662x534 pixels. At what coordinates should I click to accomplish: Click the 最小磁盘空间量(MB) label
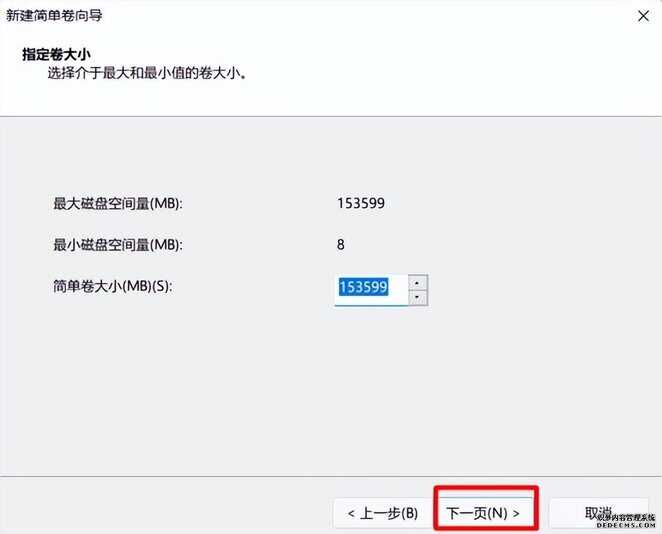[117, 244]
